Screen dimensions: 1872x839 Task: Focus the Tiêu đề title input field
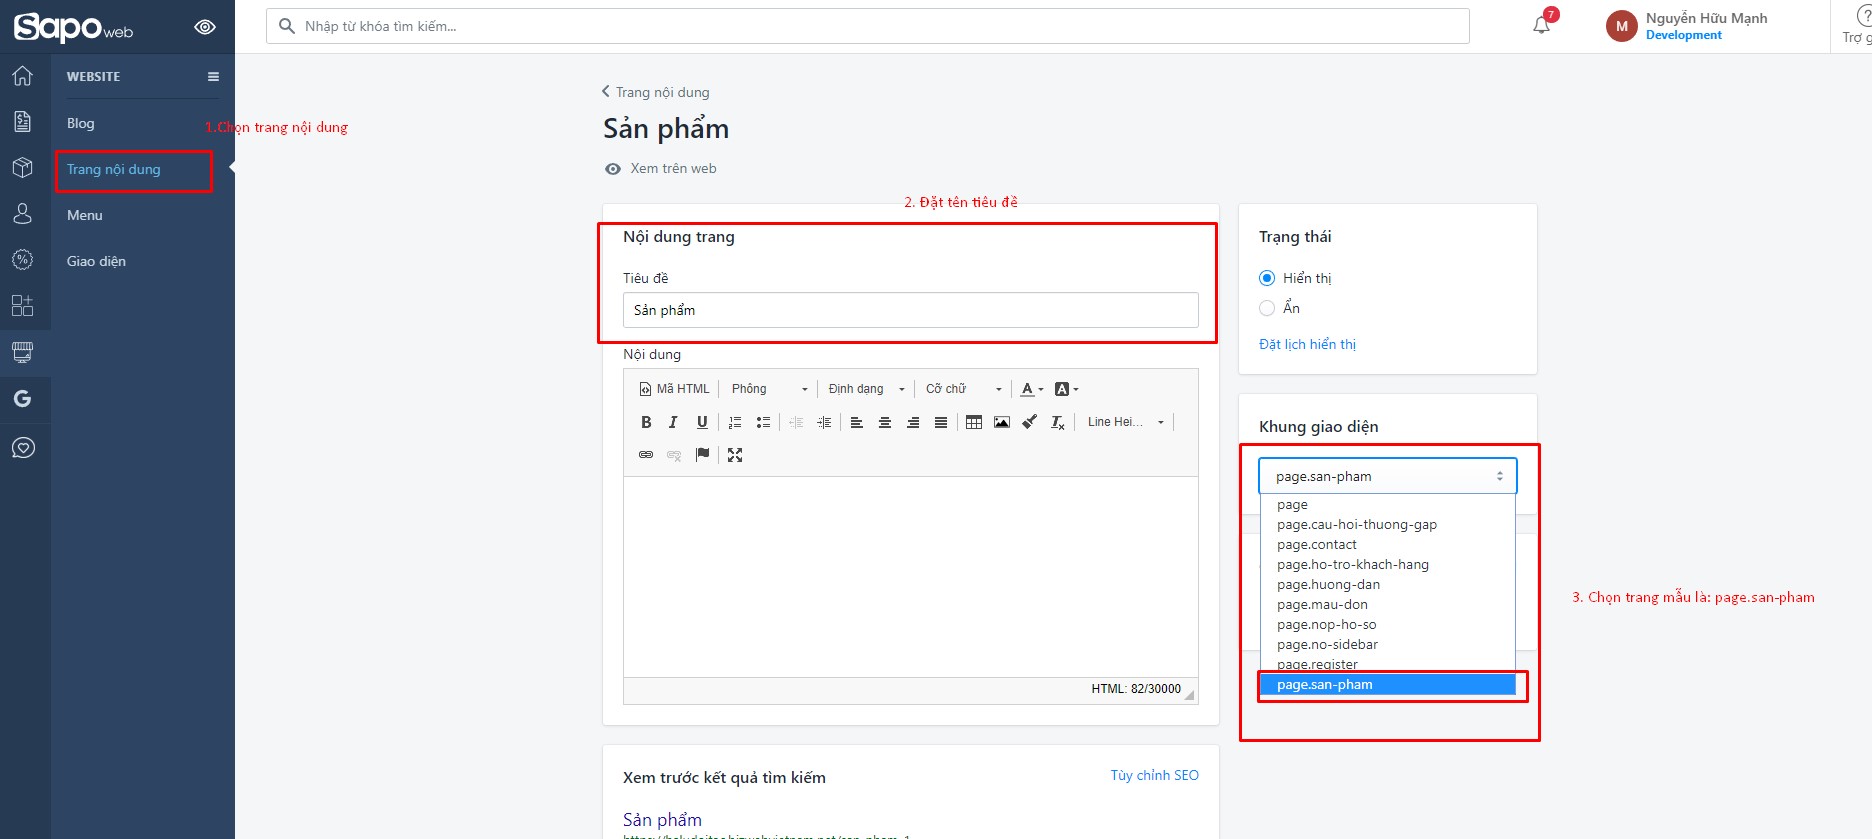[x=910, y=310]
